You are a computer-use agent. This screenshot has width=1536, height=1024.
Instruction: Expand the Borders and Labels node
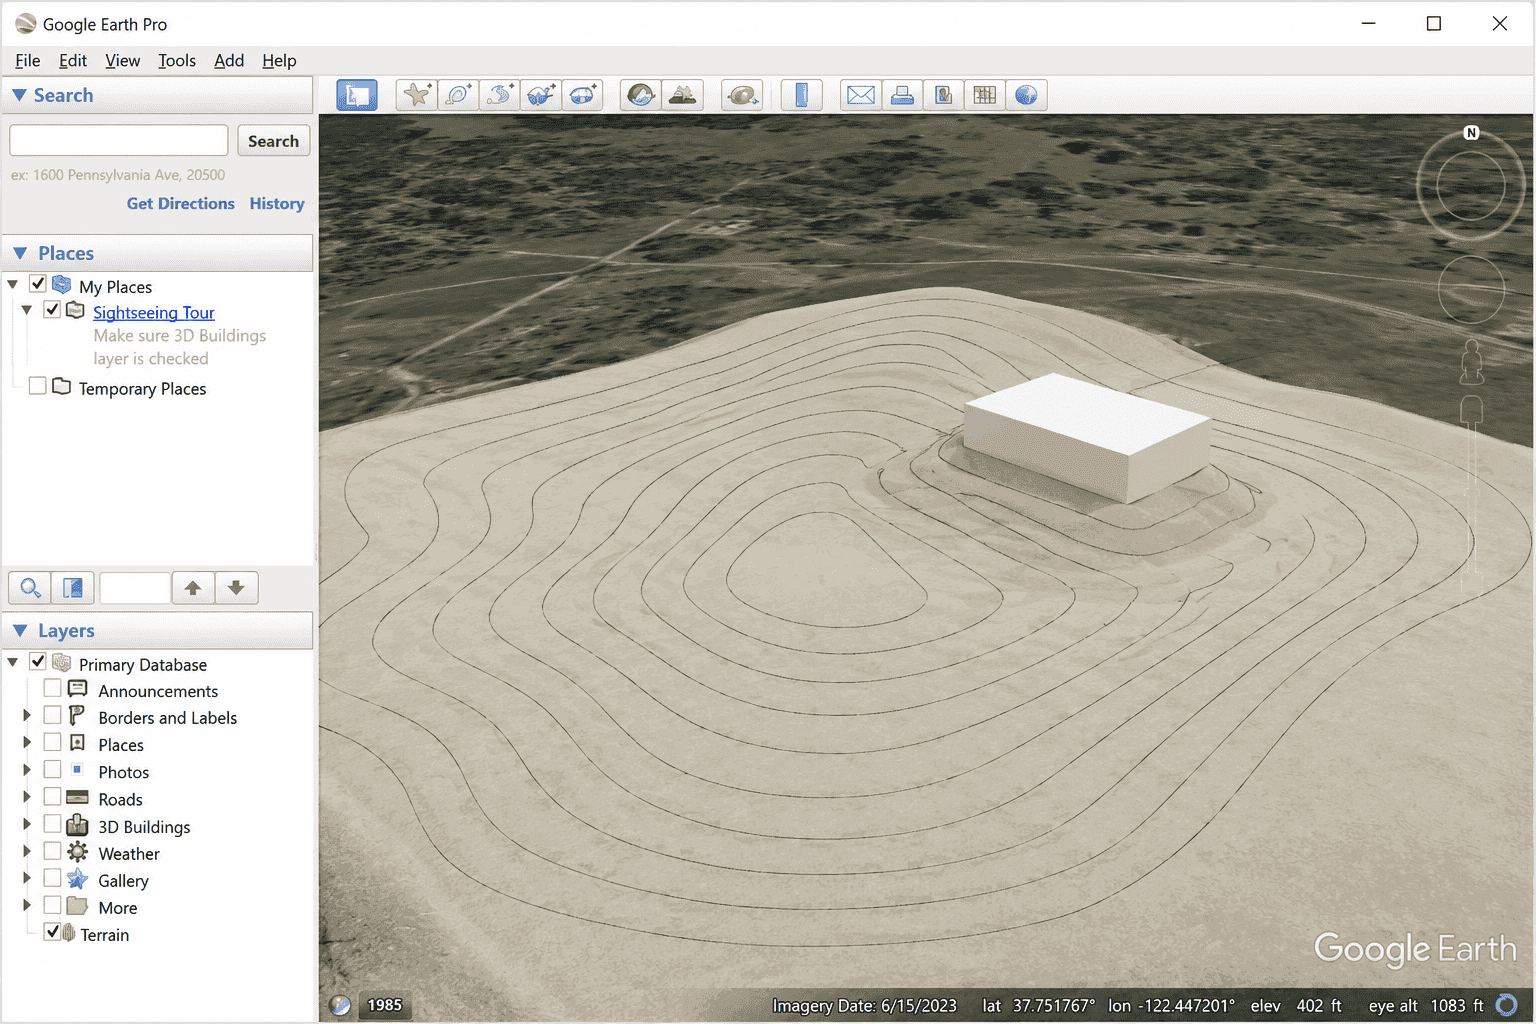pyautogui.click(x=27, y=716)
